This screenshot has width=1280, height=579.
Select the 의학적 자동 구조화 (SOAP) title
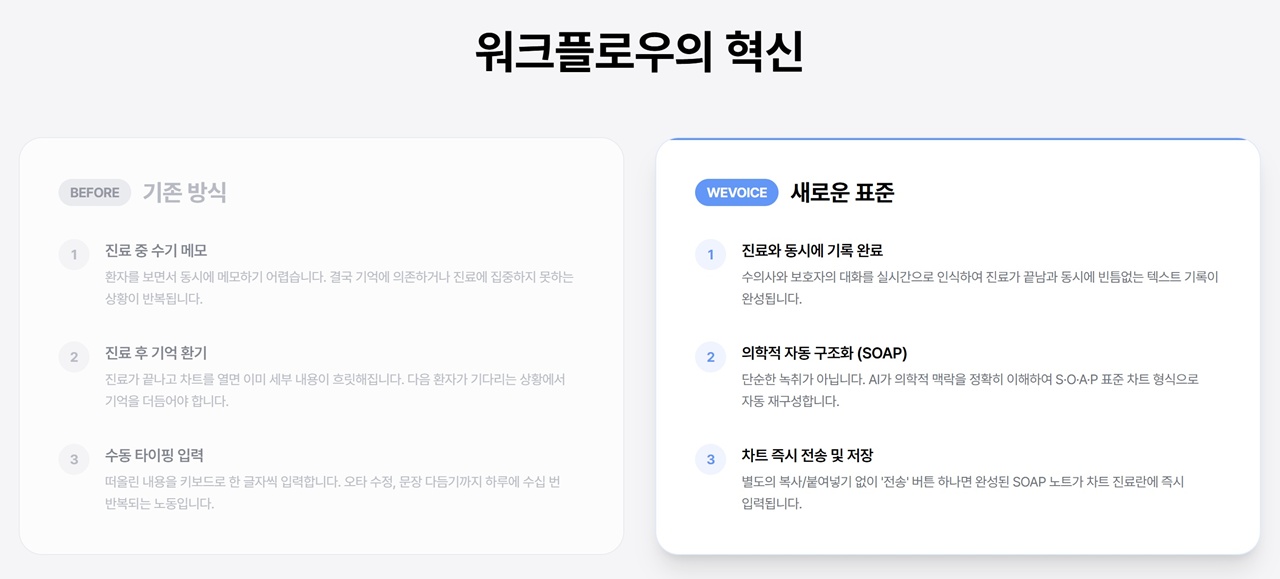(824, 353)
